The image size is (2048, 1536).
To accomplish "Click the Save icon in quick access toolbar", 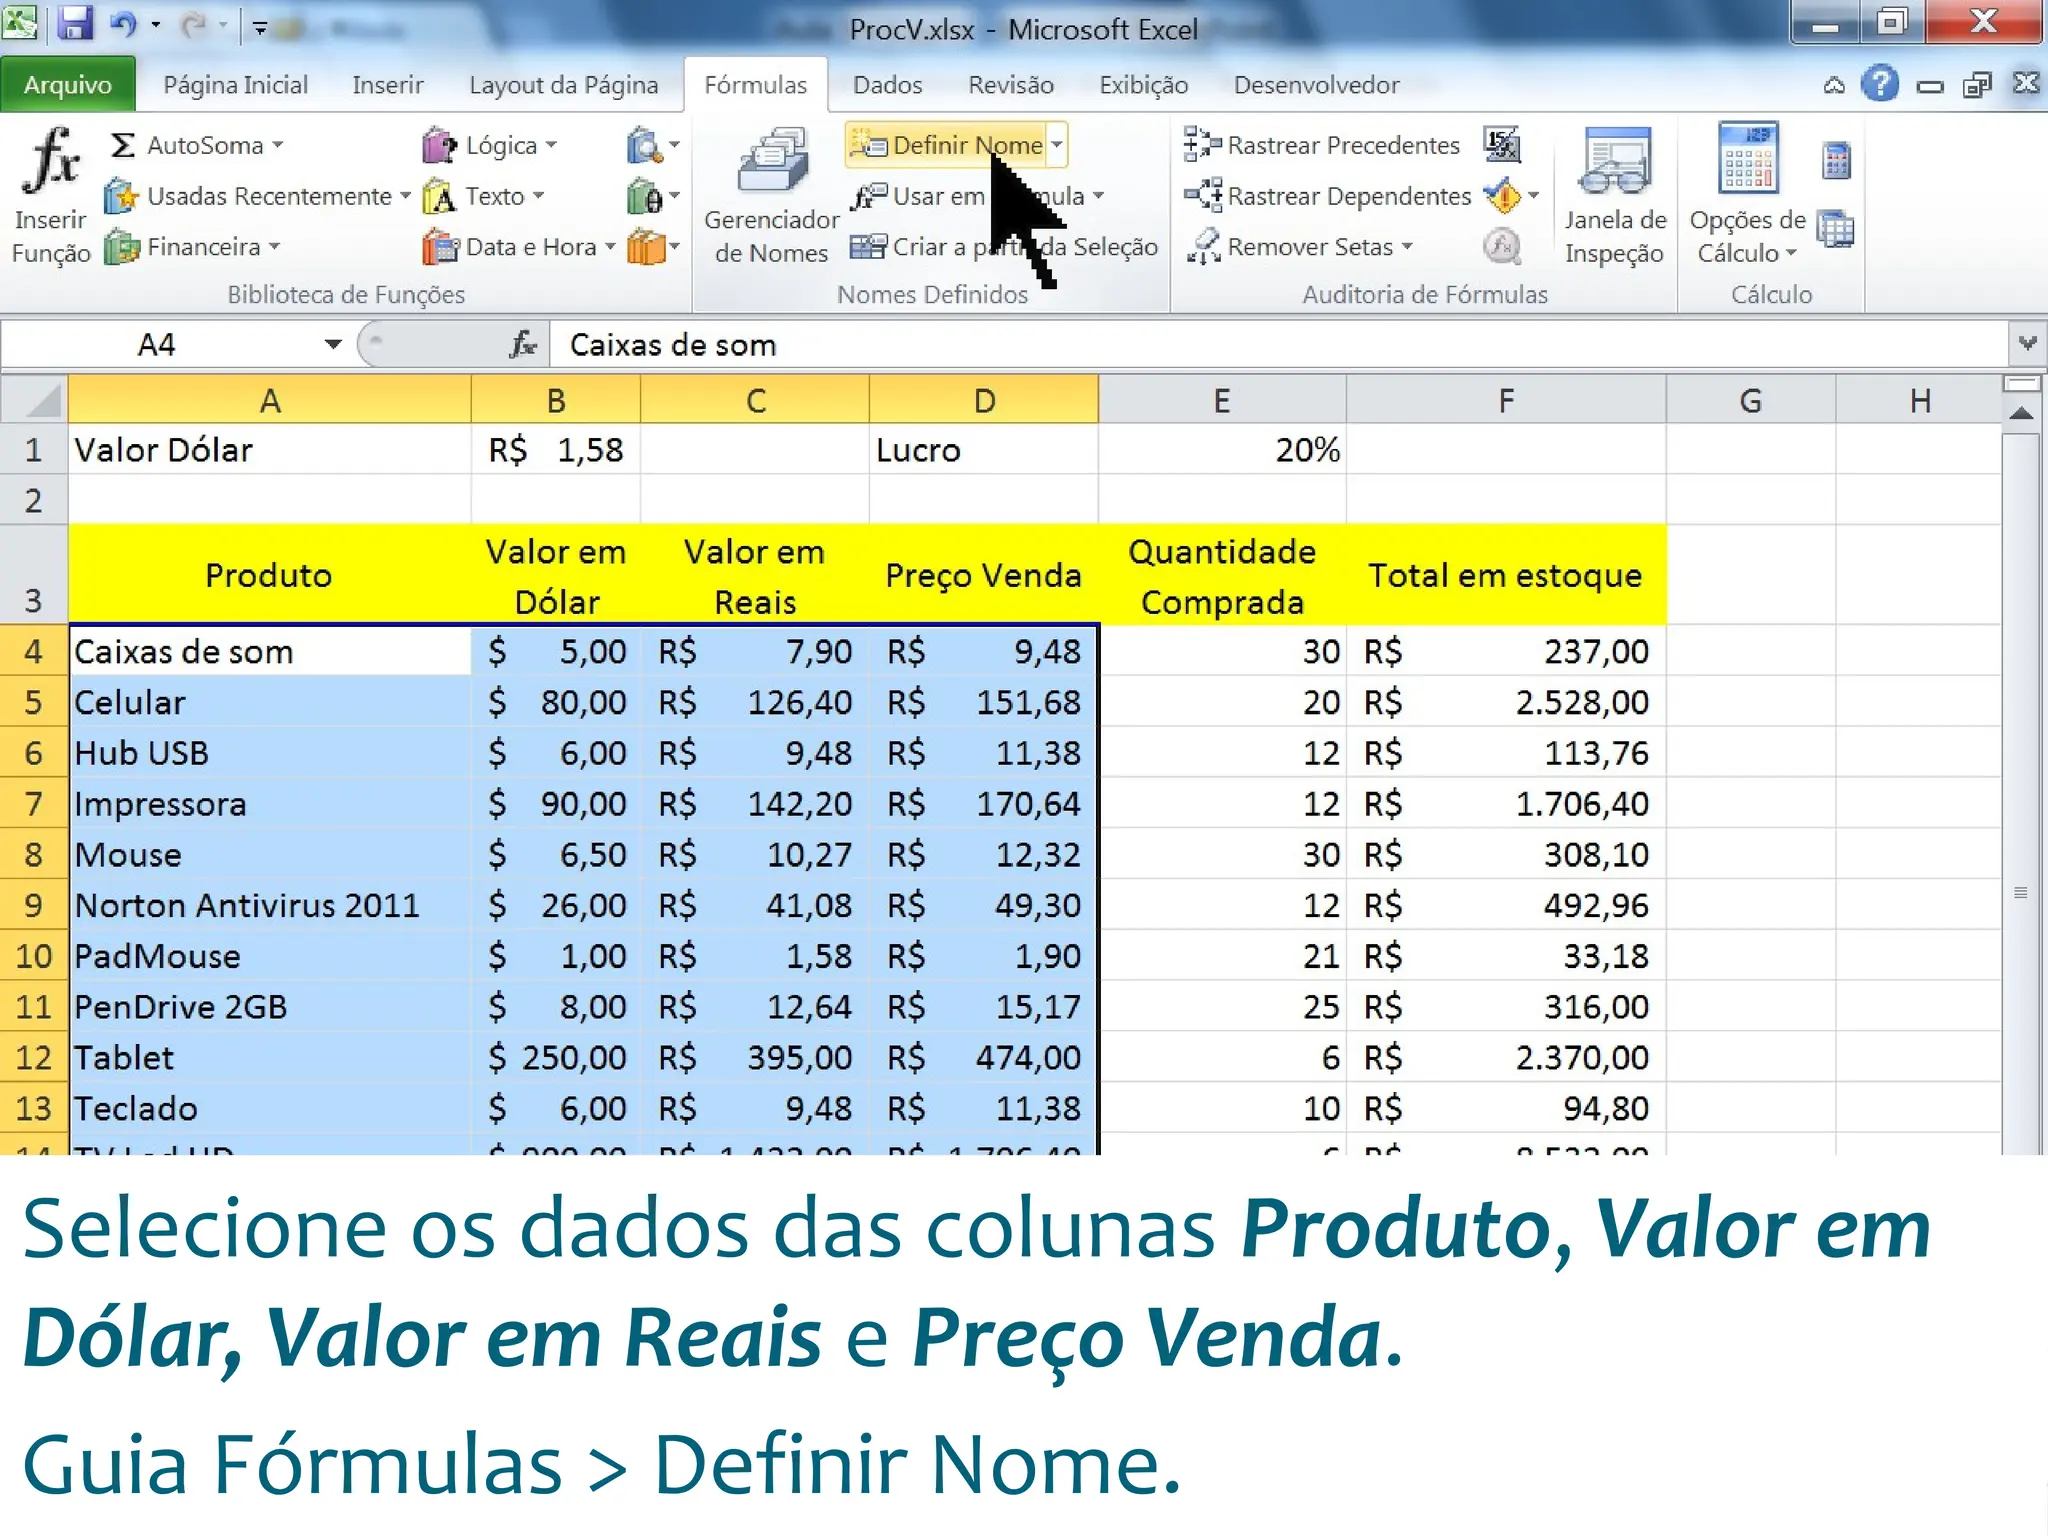I will click(75, 24).
